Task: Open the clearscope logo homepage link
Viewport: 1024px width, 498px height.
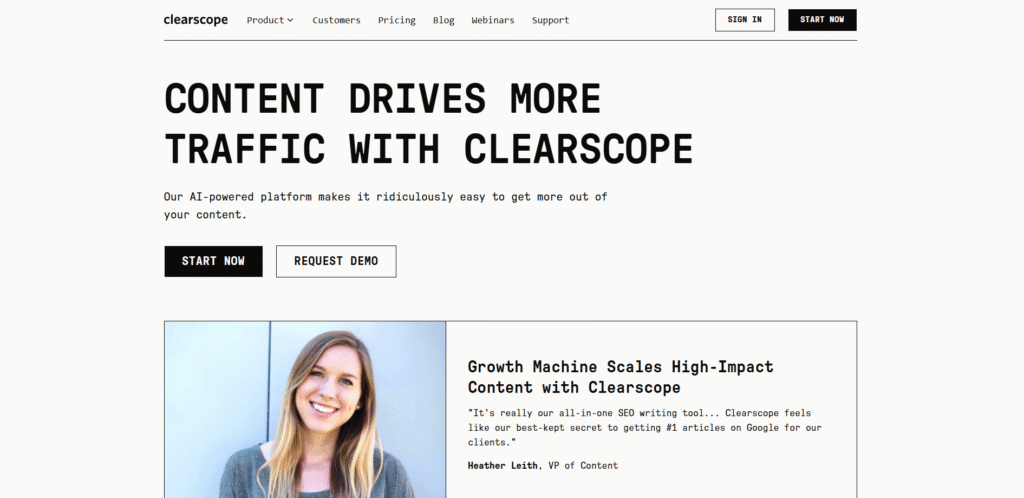Action: tap(195, 20)
